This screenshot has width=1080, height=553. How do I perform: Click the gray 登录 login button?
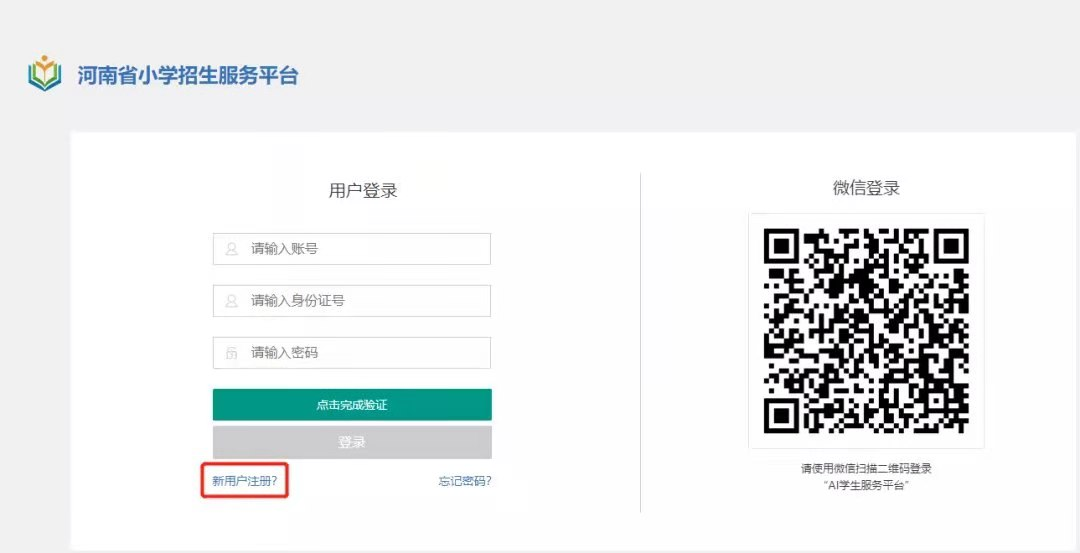[352, 442]
